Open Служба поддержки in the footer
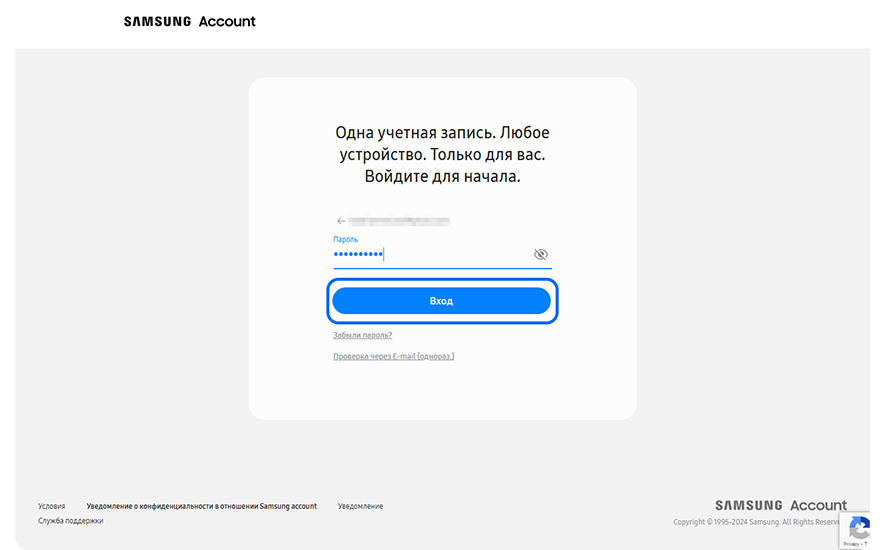The image size is (885, 550). (70, 521)
